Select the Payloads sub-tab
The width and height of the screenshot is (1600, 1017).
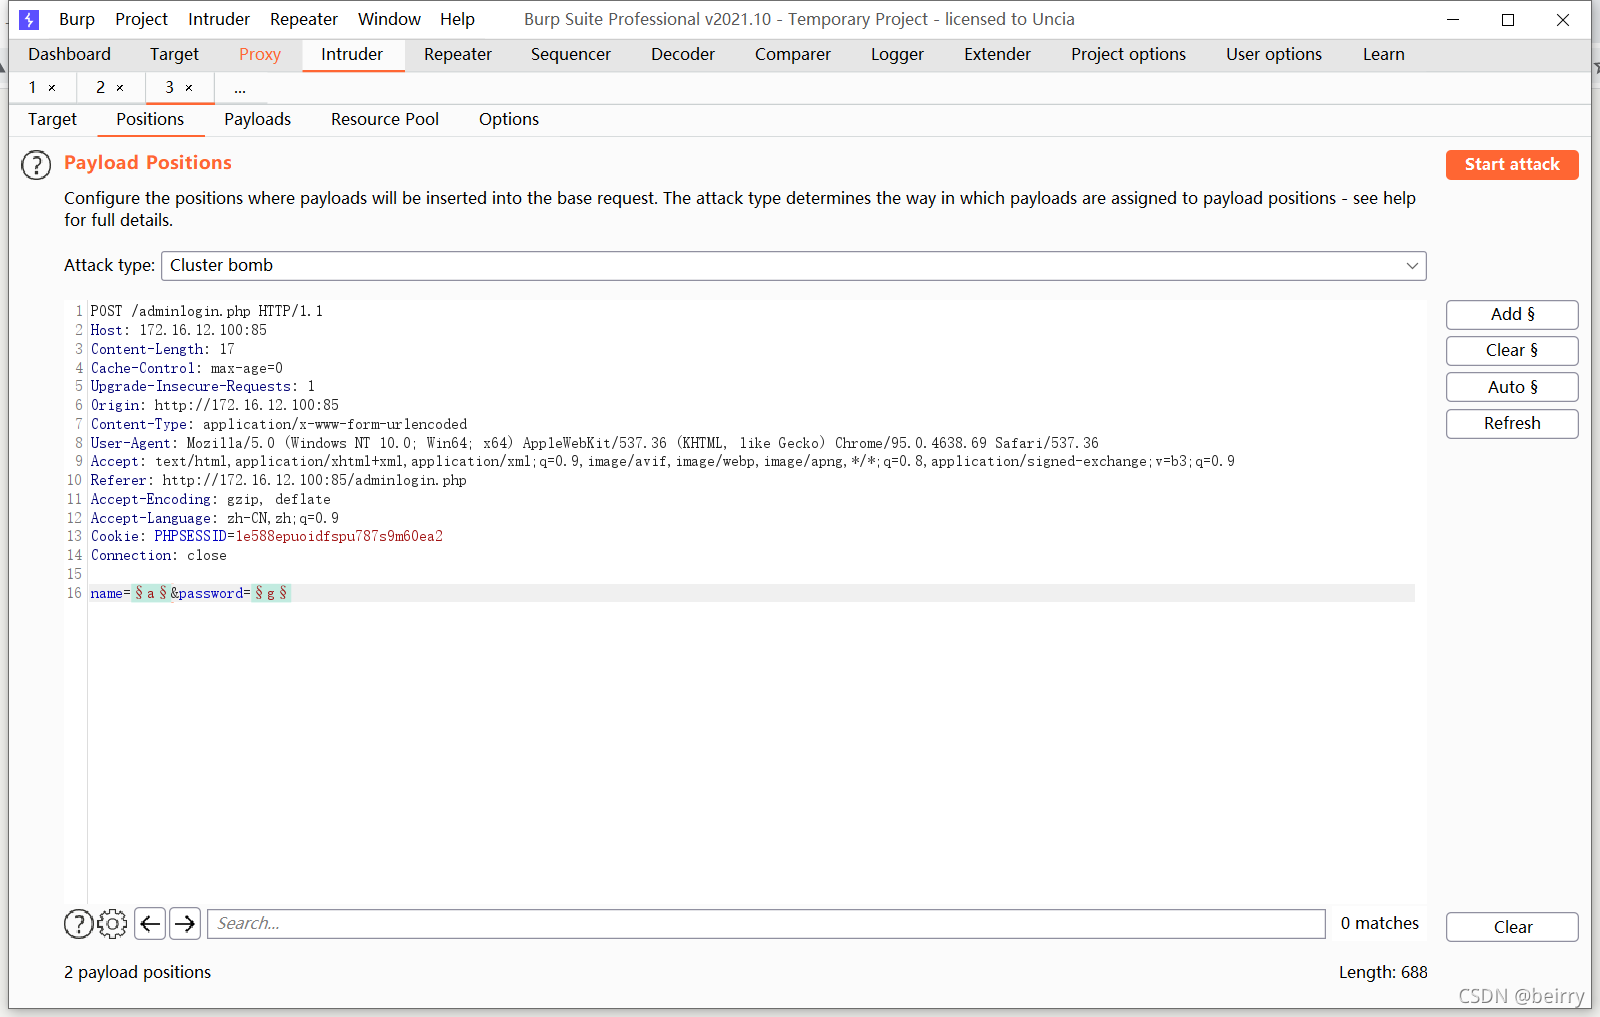[257, 120]
